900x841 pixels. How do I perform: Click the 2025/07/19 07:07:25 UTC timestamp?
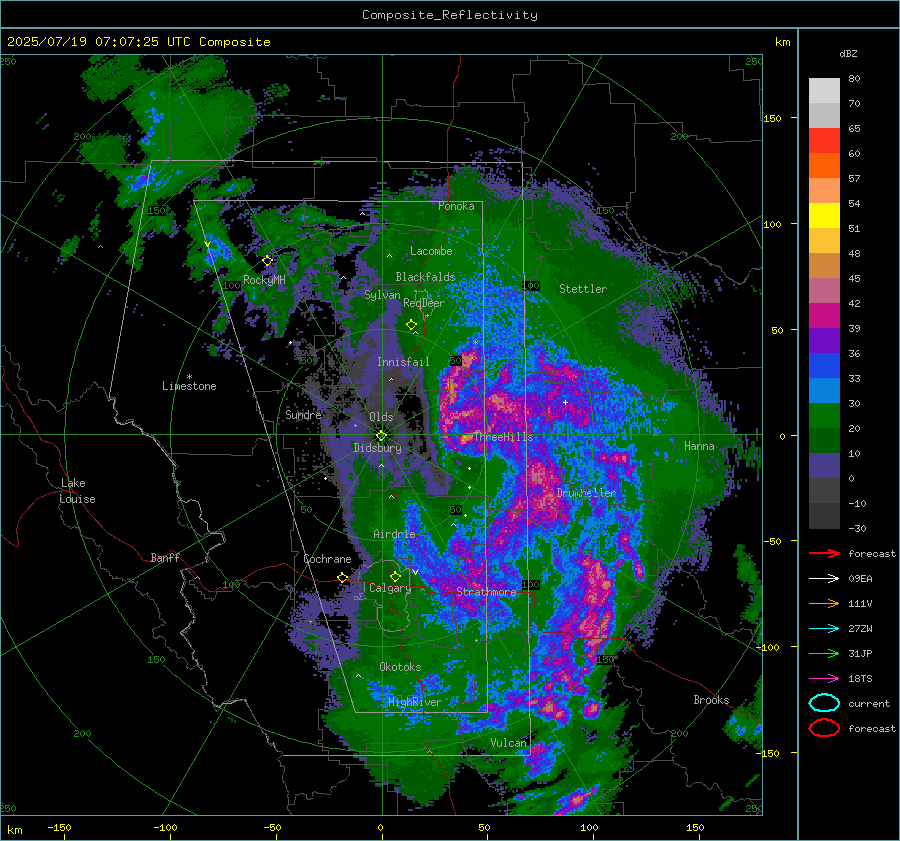[x=99, y=42]
